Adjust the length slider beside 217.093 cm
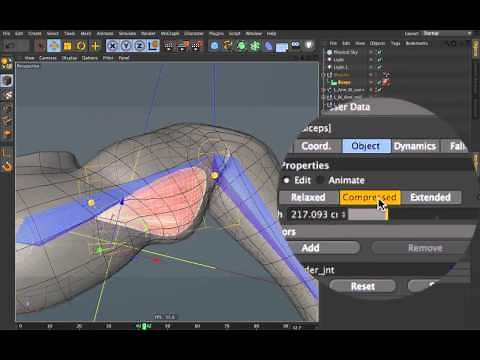Viewport: 480px width, 360px height. (412, 214)
